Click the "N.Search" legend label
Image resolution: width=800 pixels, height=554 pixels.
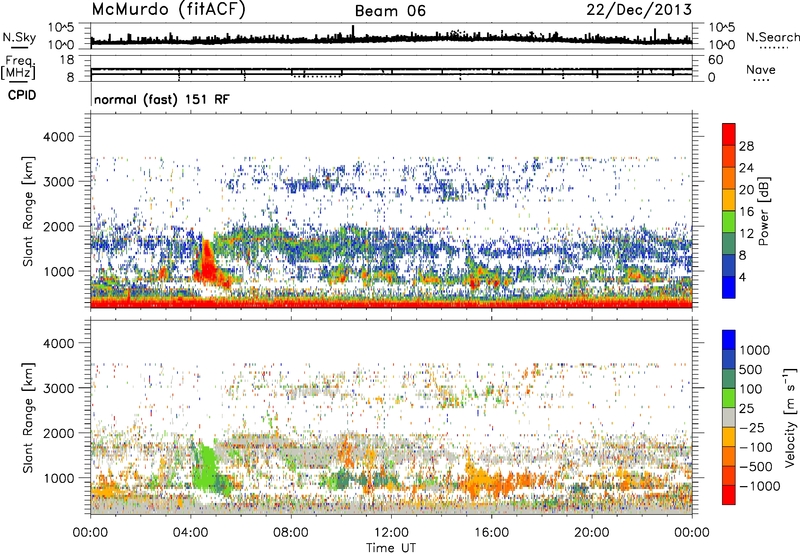(773, 37)
